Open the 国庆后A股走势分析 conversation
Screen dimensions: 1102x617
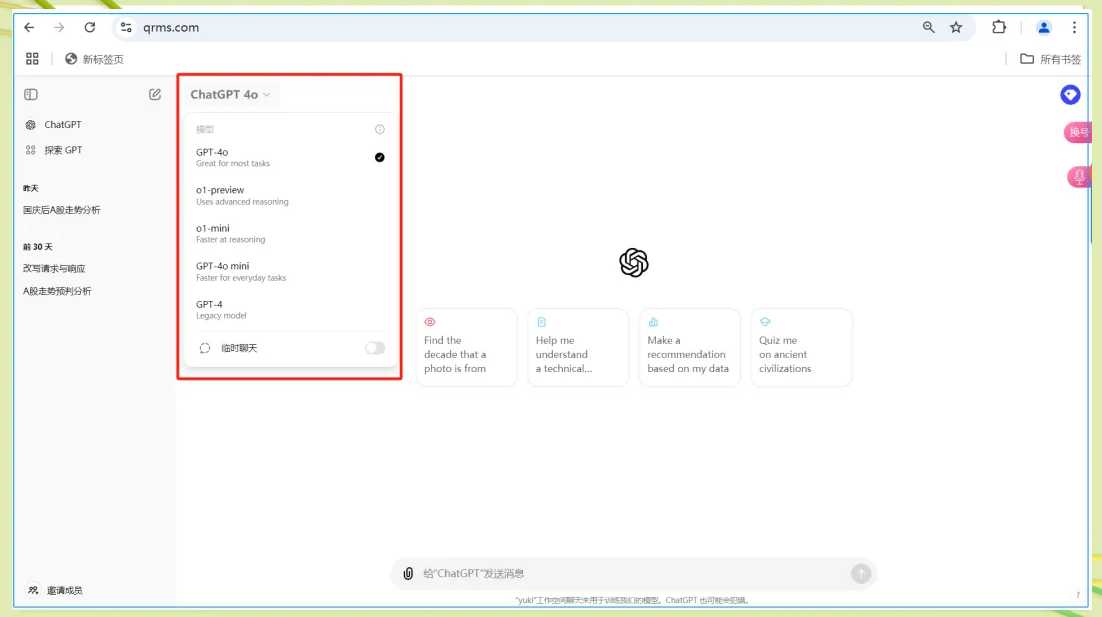click(62, 209)
